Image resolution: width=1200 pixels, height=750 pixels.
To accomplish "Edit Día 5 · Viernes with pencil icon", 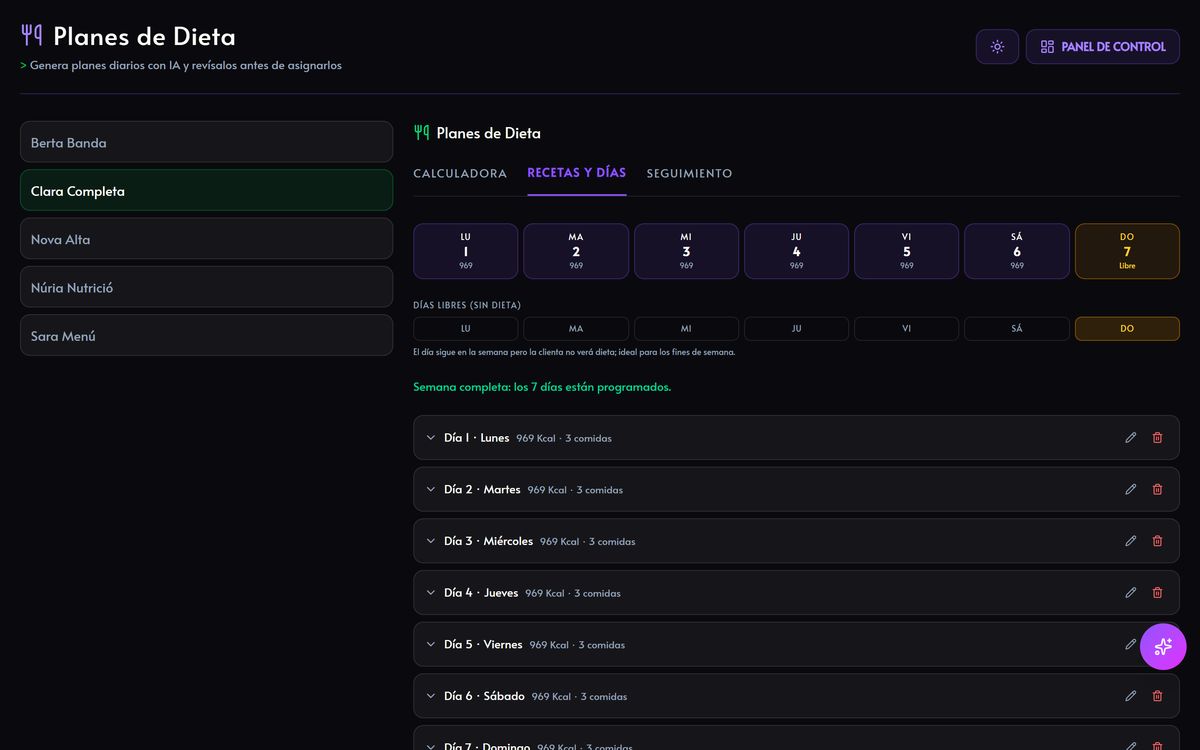I will [x=1131, y=645].
